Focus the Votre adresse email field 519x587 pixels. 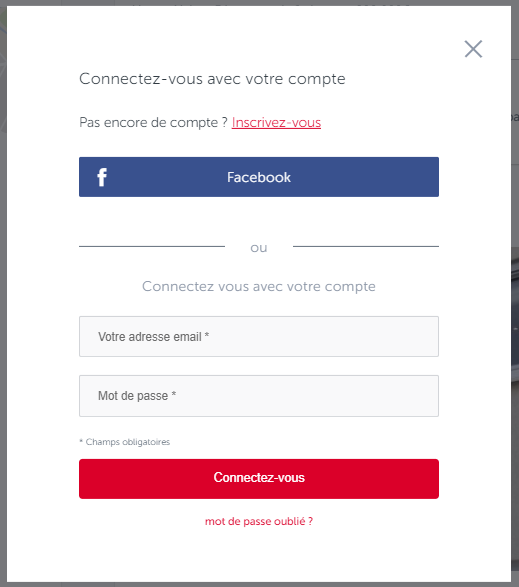(259, 337)
